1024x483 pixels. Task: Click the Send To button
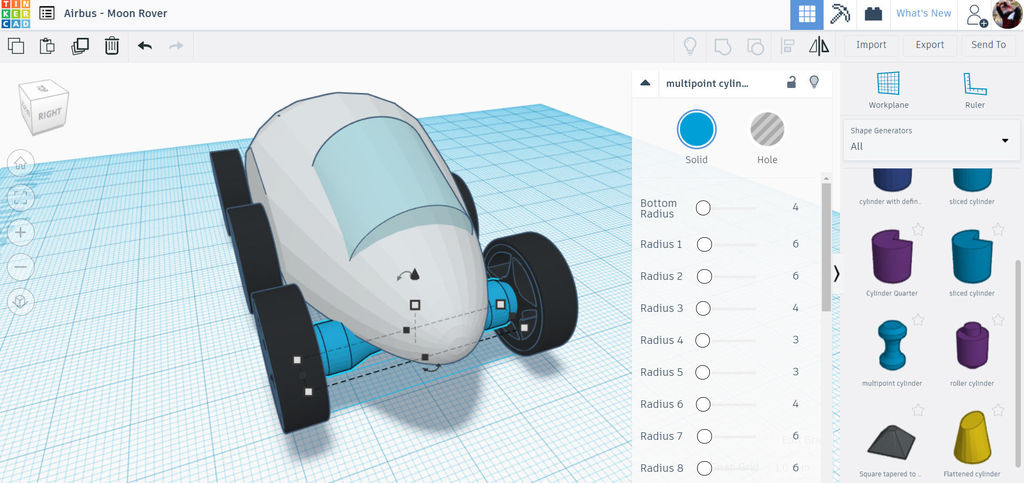click(x=988, y=45)
